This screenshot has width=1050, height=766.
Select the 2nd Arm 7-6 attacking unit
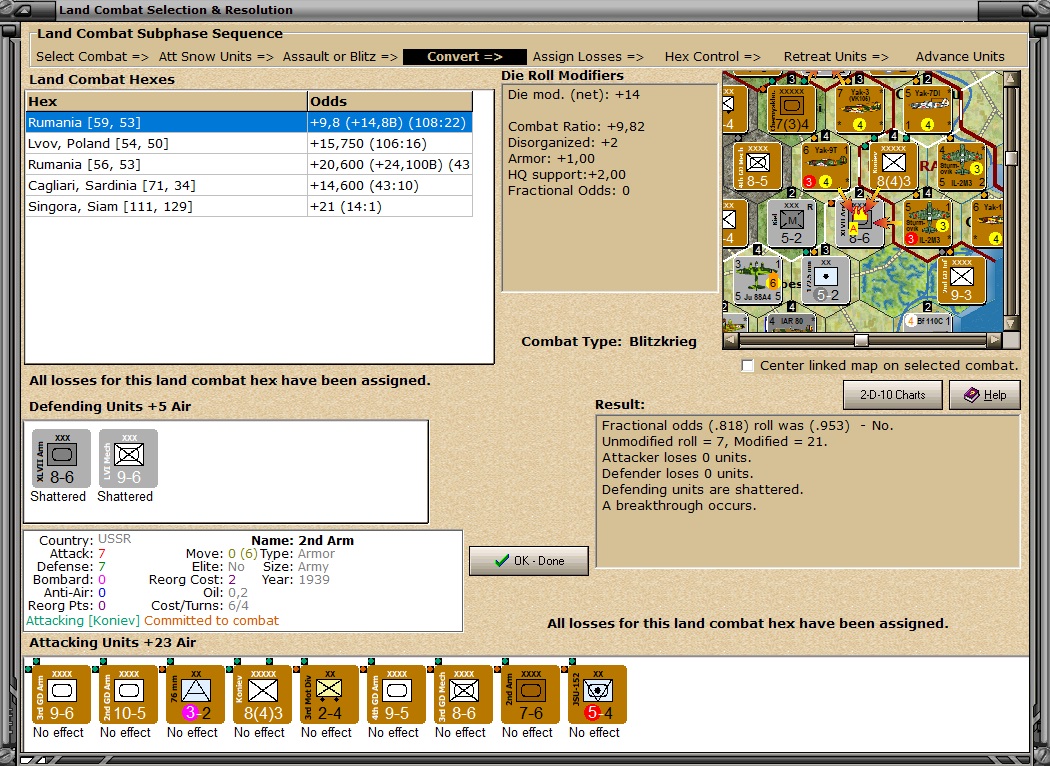coord(530,694)
